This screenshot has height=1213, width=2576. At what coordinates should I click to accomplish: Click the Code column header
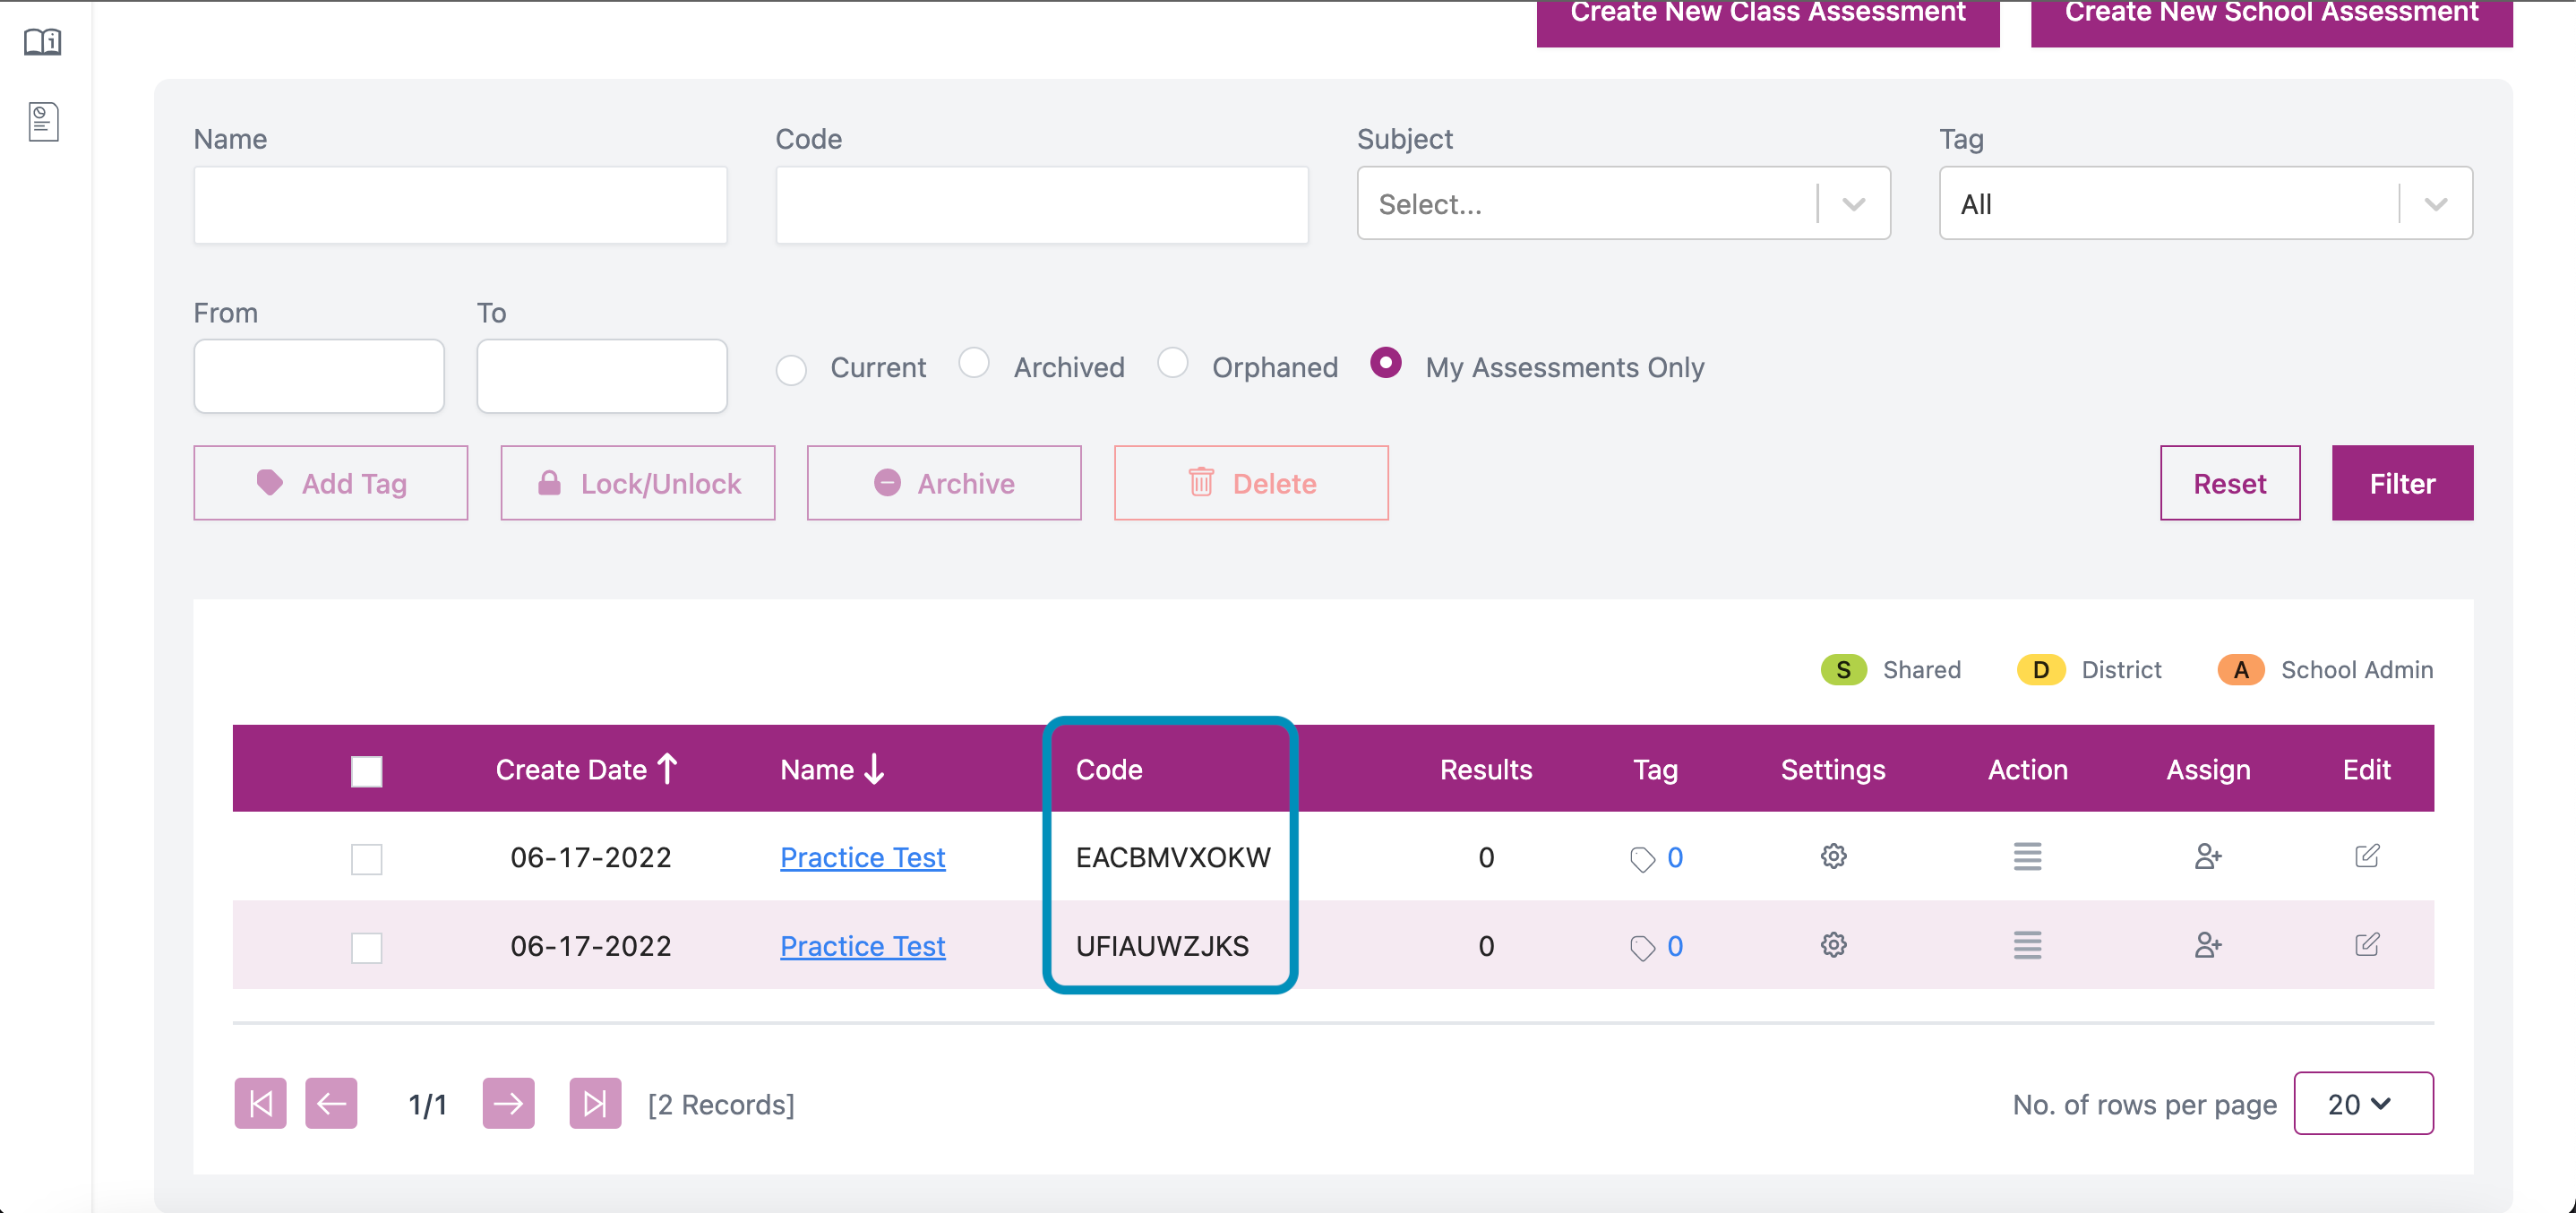(x=1109, y=769)
